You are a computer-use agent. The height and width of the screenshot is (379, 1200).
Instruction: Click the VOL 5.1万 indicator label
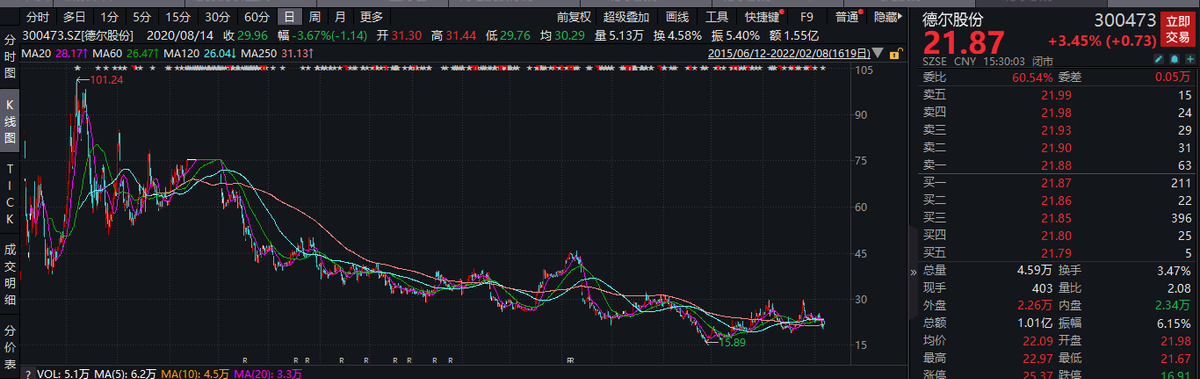coord(62,373)
